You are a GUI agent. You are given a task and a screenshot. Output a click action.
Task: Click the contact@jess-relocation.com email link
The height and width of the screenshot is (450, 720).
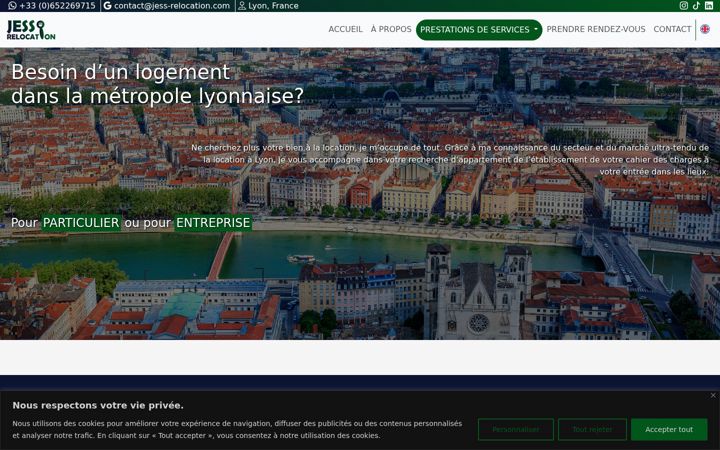tap(167, 6)
